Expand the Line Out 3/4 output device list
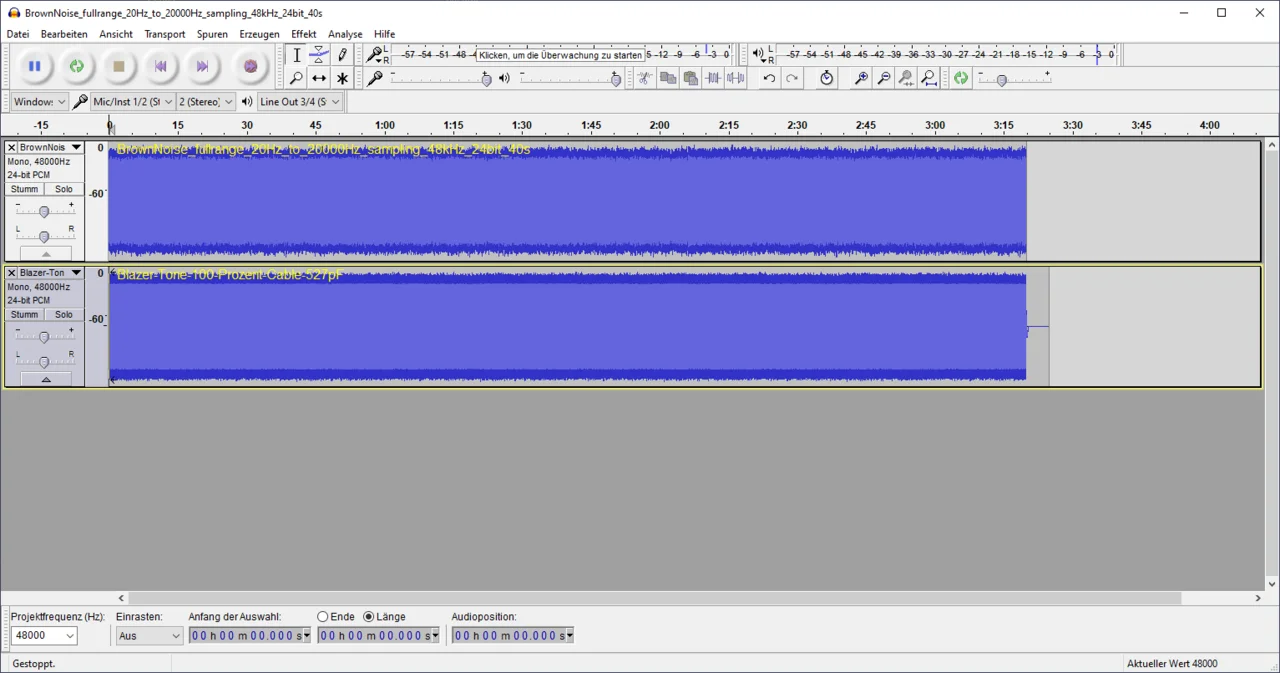The height and width of the screenshot is (673, 1280). pyautogui.click(x=334, y=102)
